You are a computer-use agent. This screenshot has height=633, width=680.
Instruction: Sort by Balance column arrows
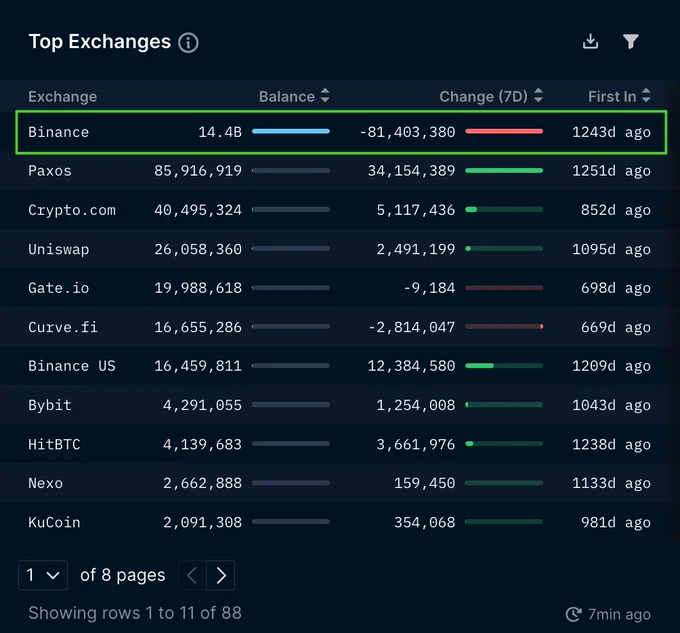tap(325, 95)
